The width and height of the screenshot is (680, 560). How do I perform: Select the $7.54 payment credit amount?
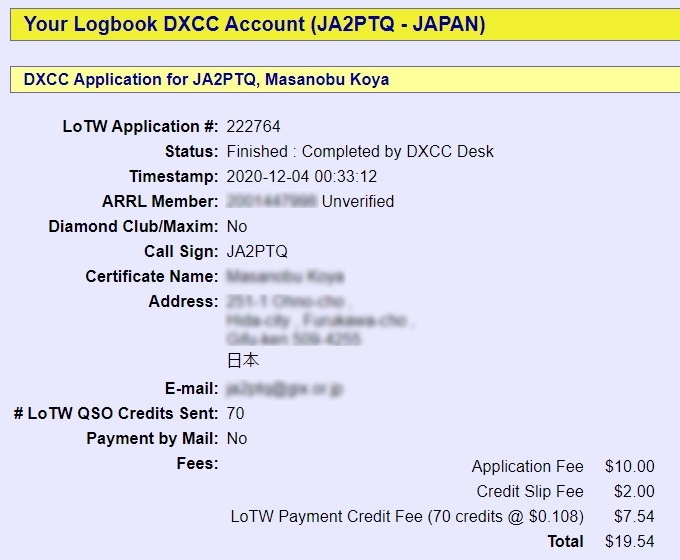[x=634, y=517]
